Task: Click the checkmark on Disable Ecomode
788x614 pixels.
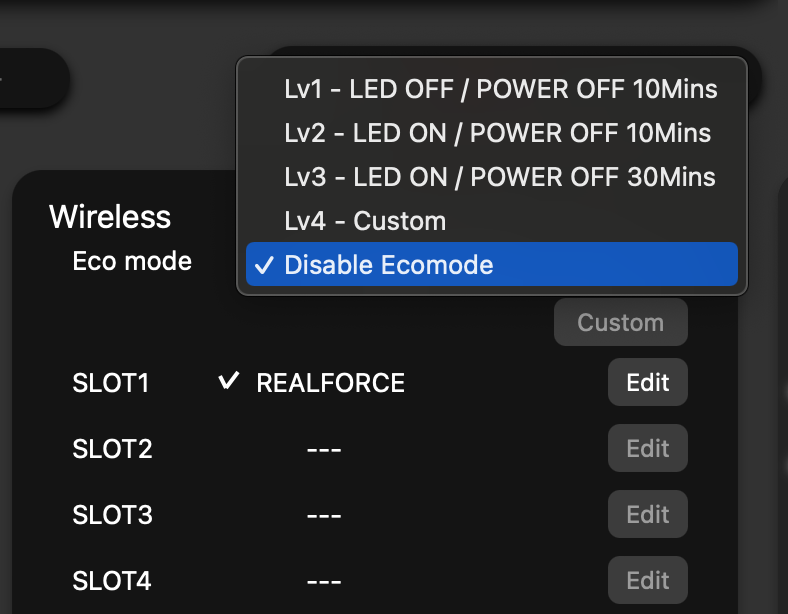Action: 264,265
